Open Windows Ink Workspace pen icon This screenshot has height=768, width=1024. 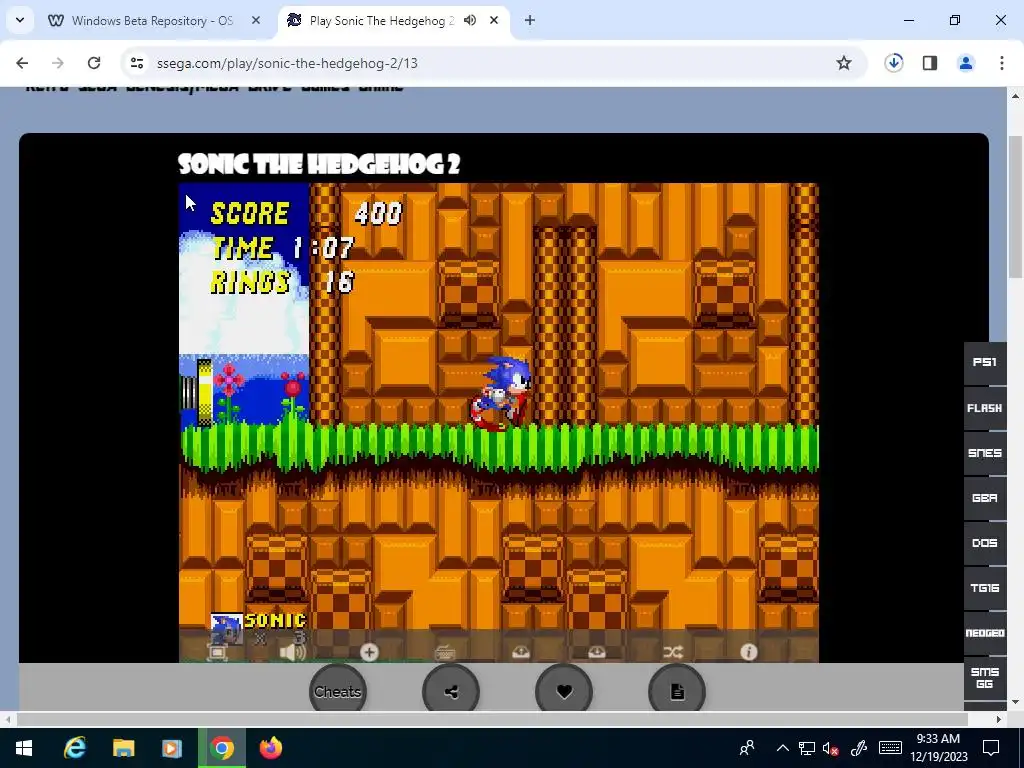click(859, 748)
